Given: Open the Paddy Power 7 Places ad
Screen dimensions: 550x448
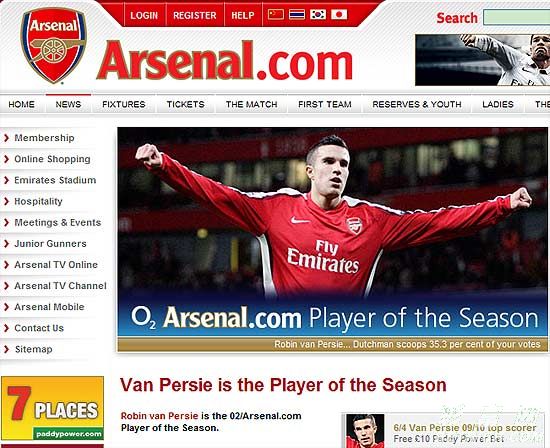Looking at the screenshot, I should tap(53, 408).
